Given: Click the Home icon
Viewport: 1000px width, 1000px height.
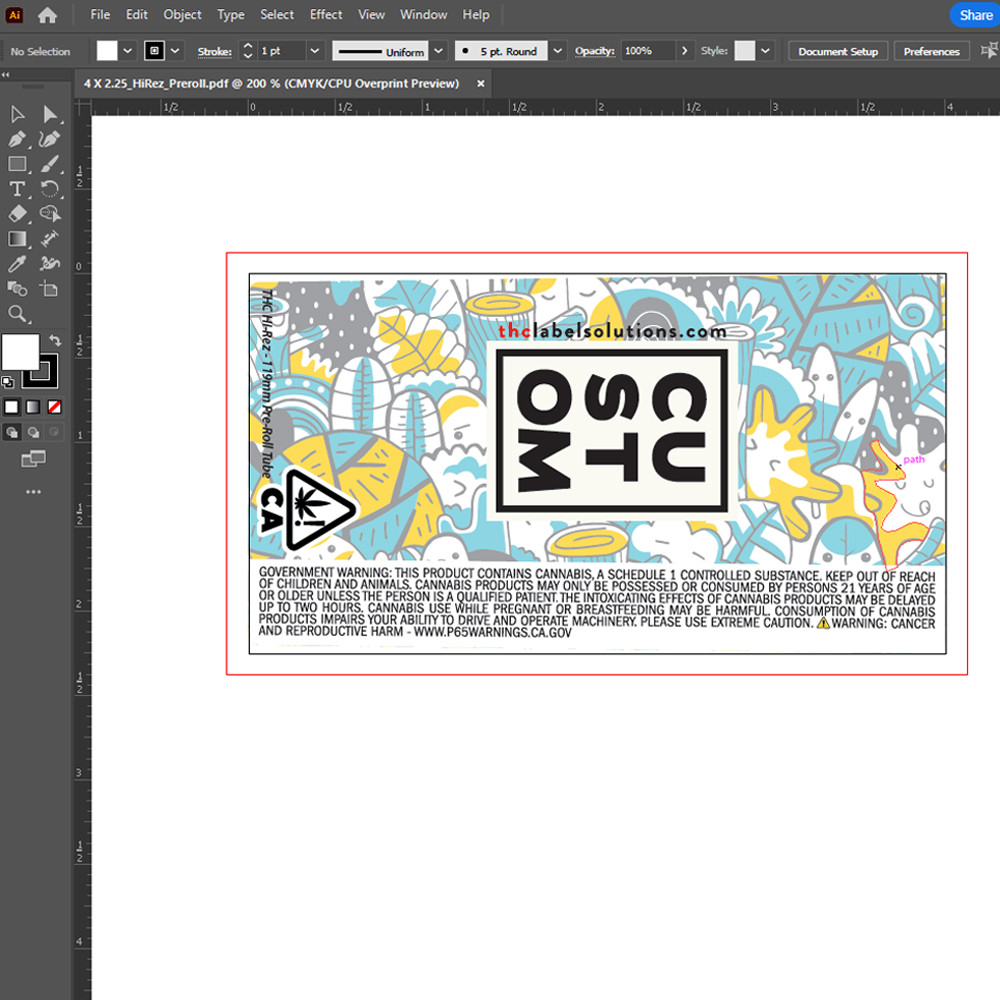Looking at the screenshot, I should pos(47,15).
